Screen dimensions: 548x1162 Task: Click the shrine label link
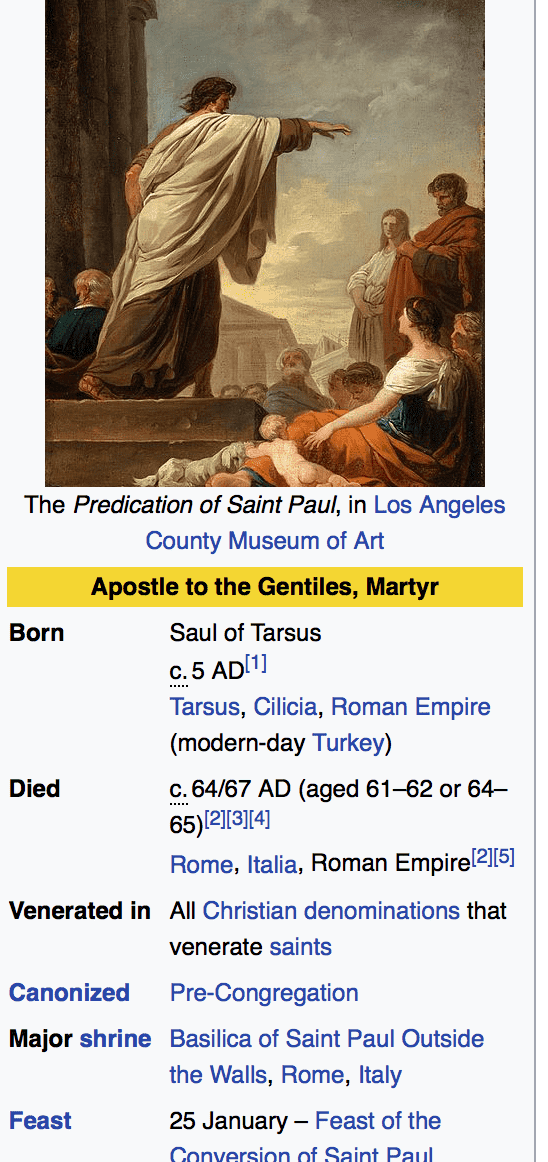[x=115, y=1039]
